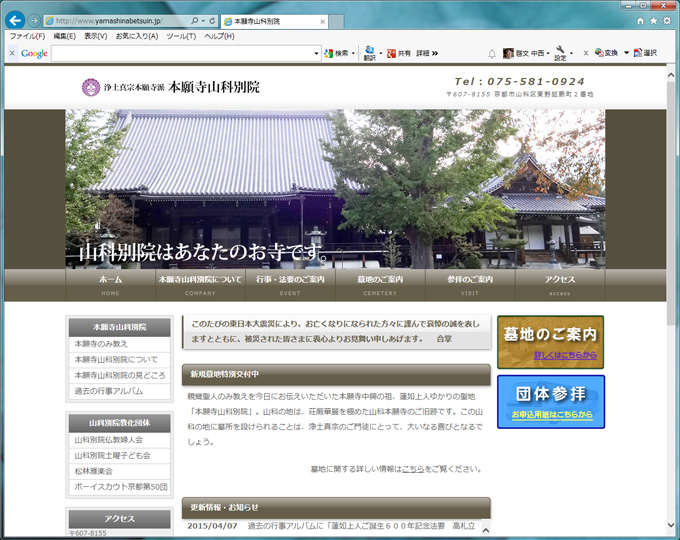Go to ホーム HOME navigation item
680x540 pixels.
tap(110, 285)
